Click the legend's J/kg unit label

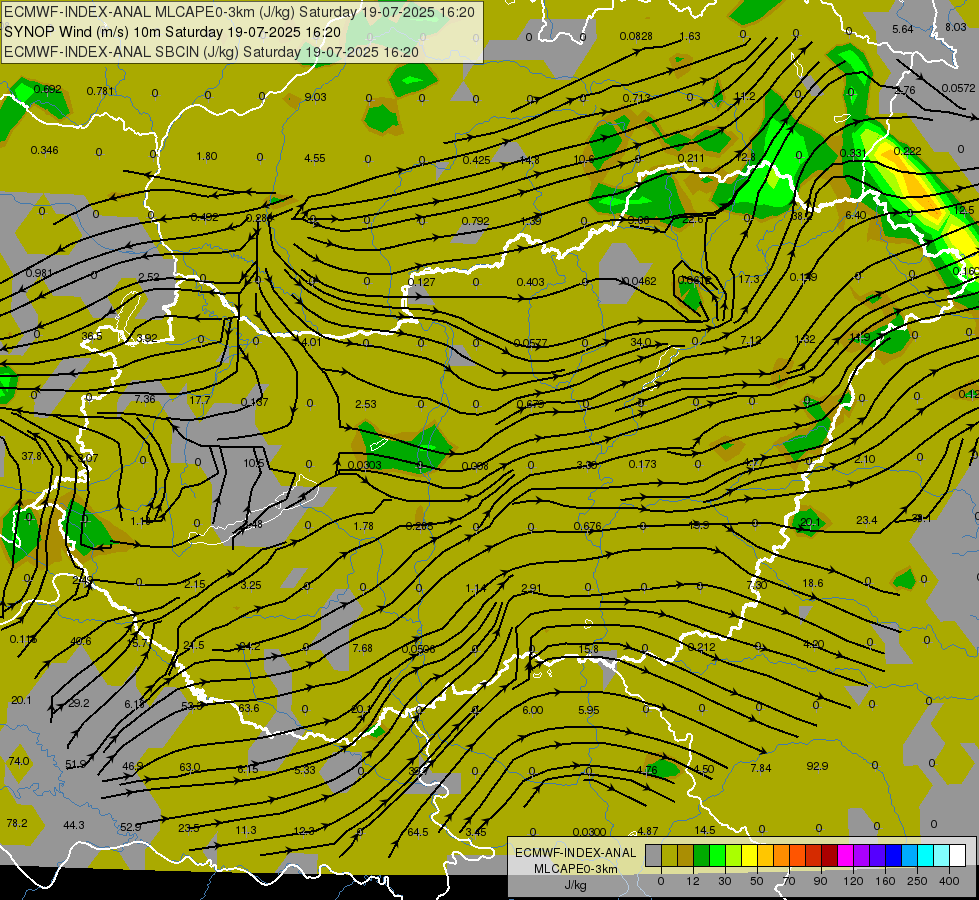coord(575,885)
